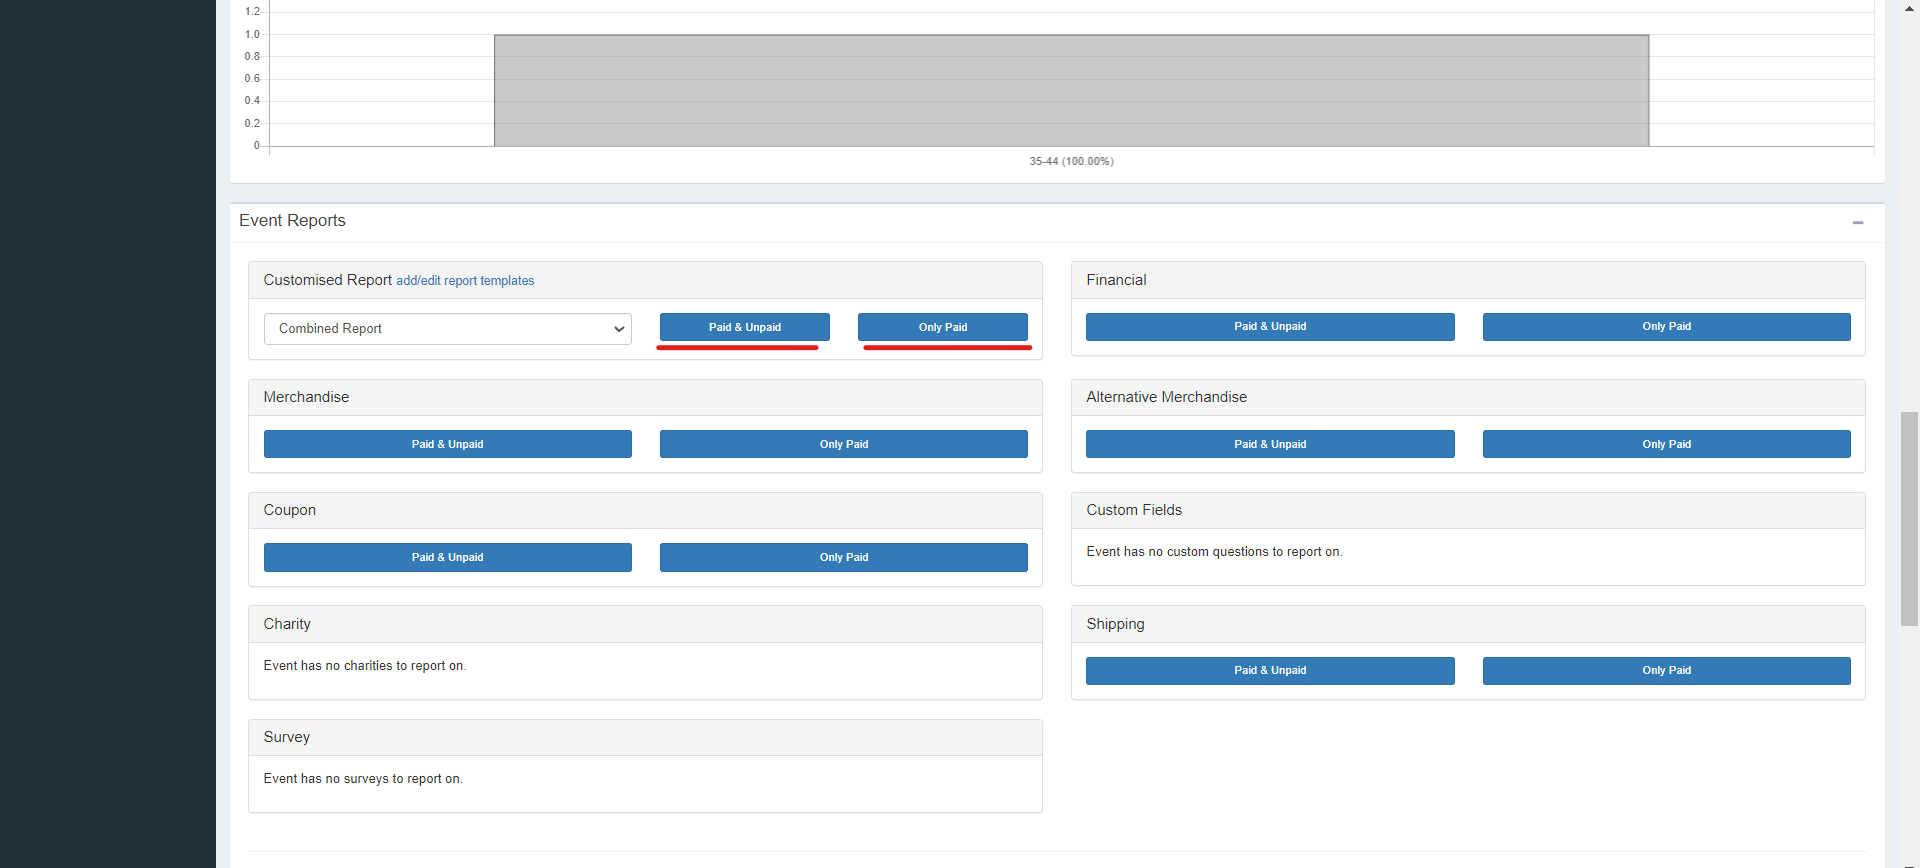Generate Customised Report for Only Paid
The width and height of the screenshot is (1920, 868).
[942, 327]
